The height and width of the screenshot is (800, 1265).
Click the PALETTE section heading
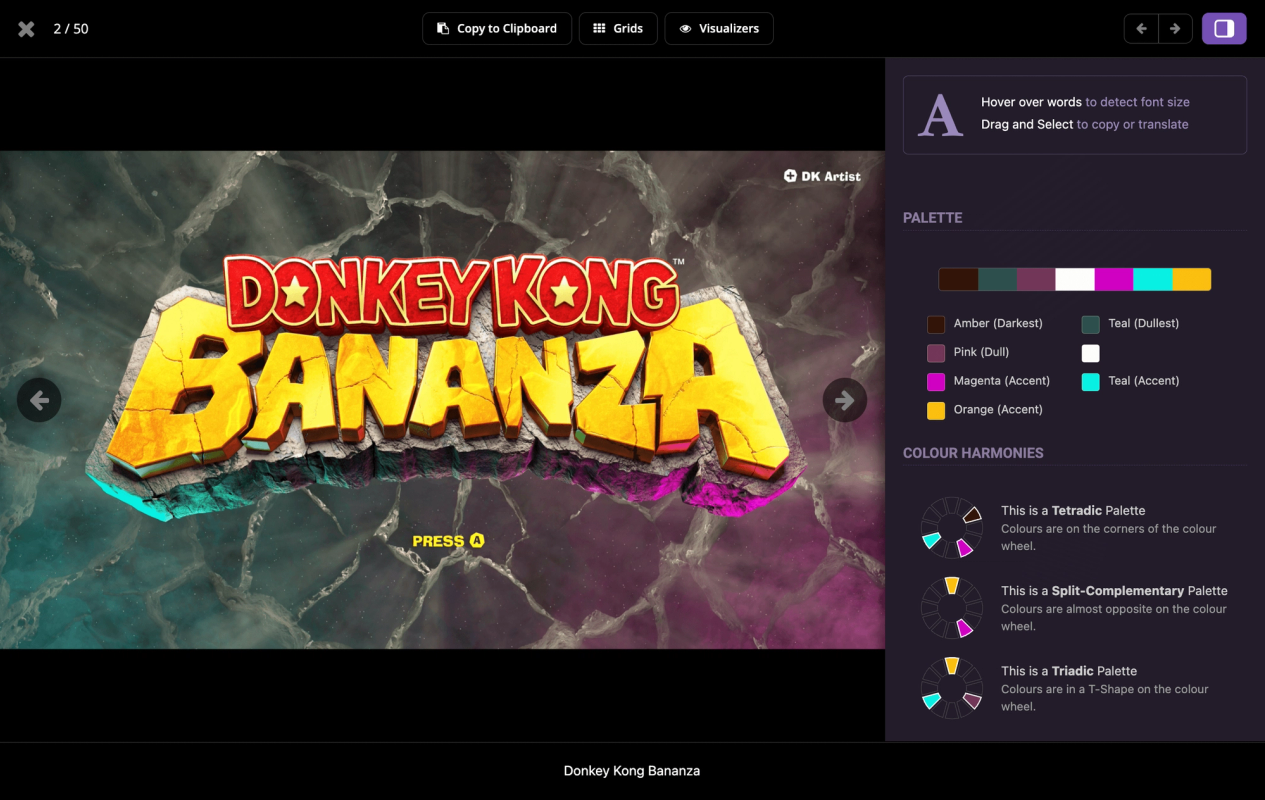tap(932, 218)
